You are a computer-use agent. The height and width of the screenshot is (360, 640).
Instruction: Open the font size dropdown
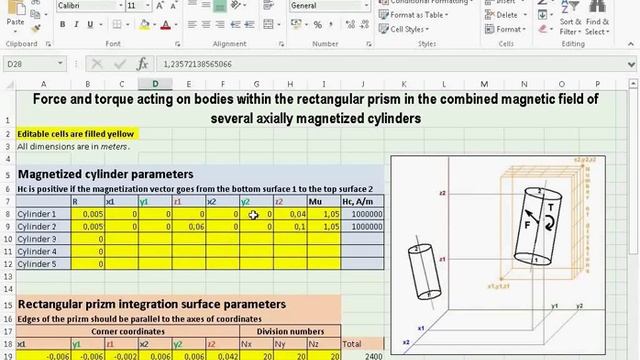[148, 5]
